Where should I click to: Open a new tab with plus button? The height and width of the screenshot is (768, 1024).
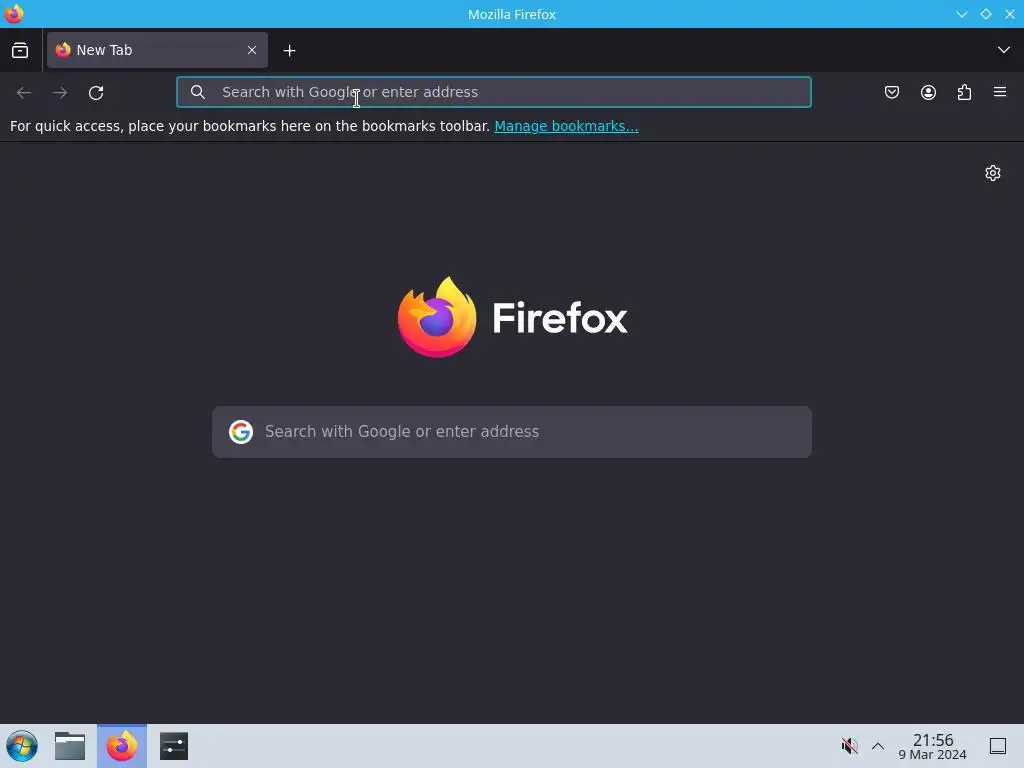289,50
